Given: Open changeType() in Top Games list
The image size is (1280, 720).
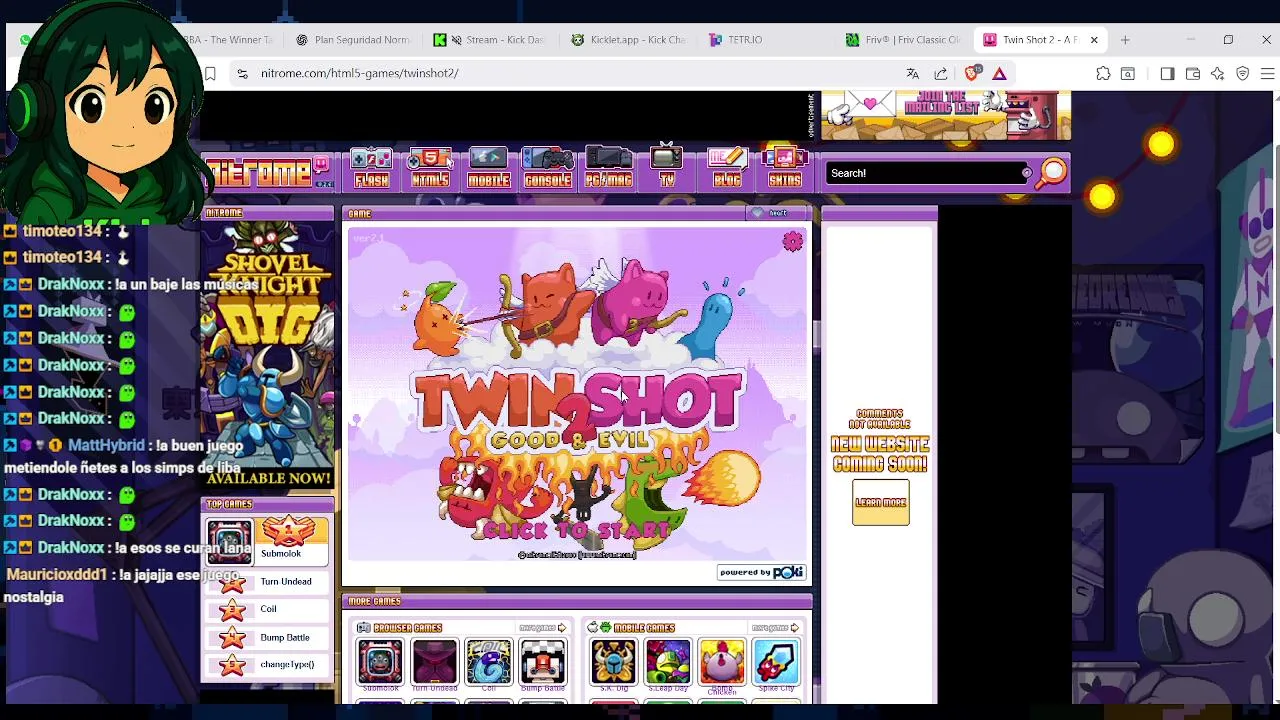Looking at the screenshot, I should tap(267, 665).
